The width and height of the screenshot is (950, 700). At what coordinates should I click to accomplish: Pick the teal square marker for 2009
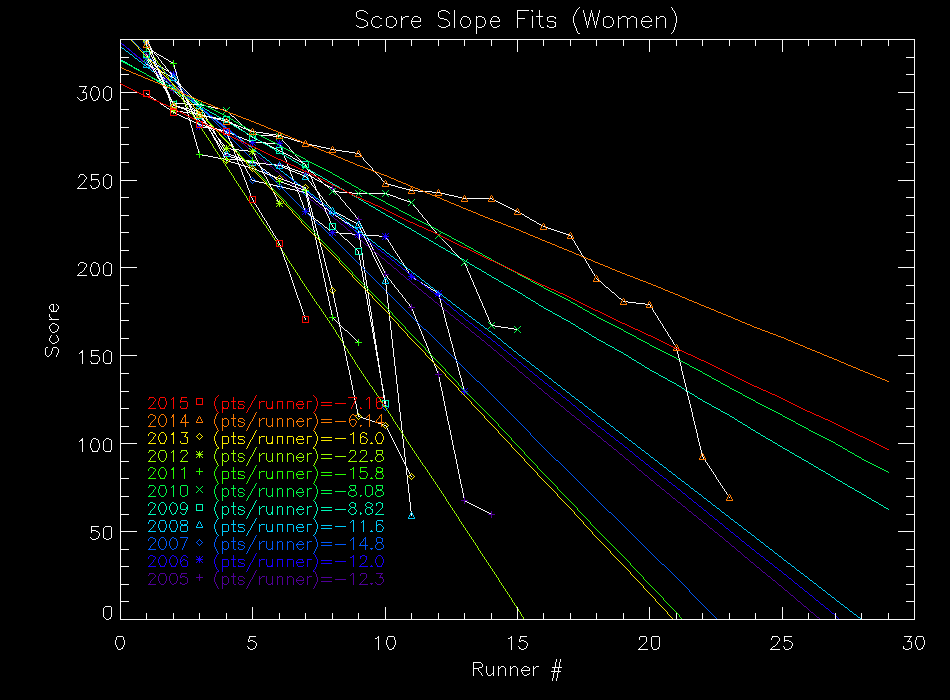click(x=199, y=507)
